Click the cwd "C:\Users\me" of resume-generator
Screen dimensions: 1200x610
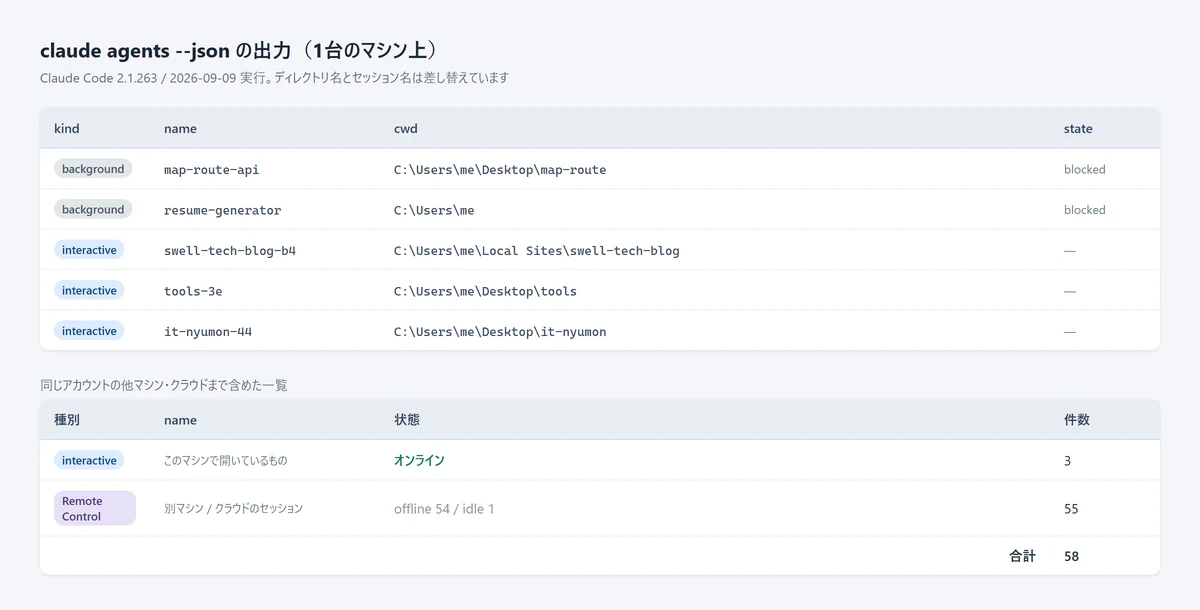pyautogui.click(x=434, y=210)
